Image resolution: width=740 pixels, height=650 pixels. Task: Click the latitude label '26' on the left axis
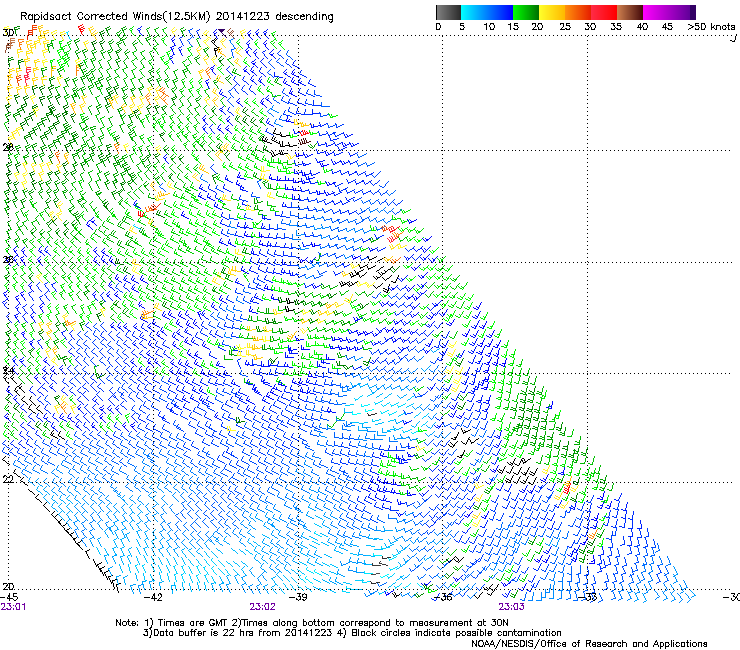point(8,259)
